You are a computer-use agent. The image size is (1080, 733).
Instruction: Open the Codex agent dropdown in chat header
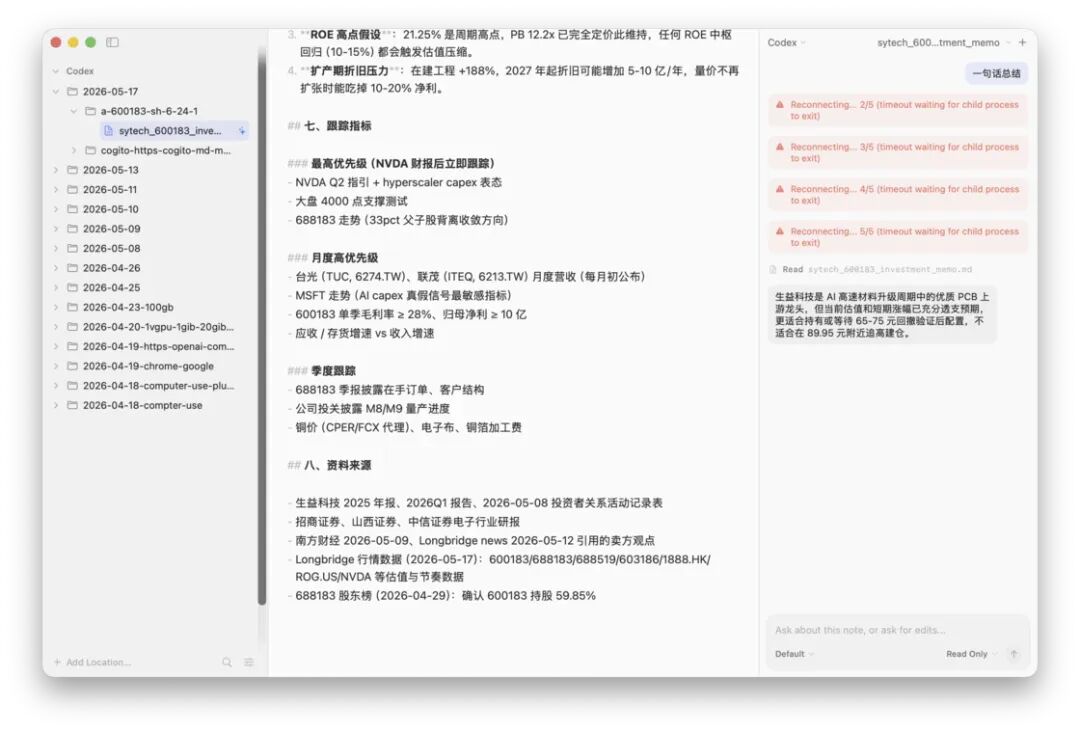(787, 43)
